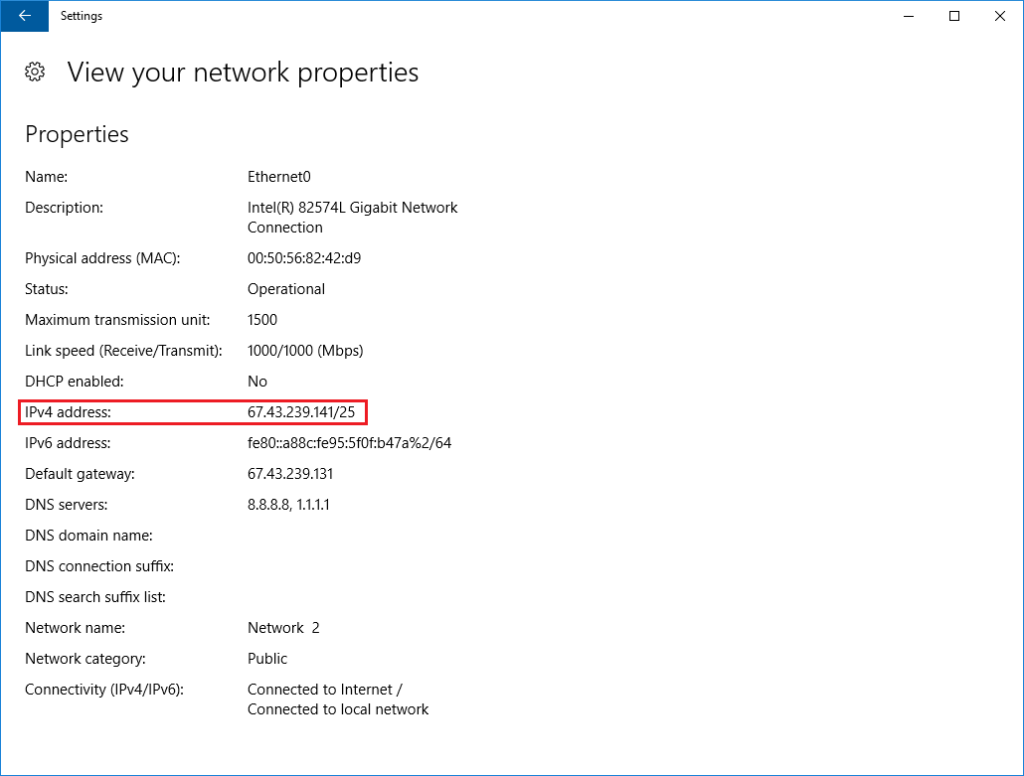Click the Intel network adapter description
The width and height of the screenshot is (1024, 776).
pyautogui.click(x=352, y=217)
